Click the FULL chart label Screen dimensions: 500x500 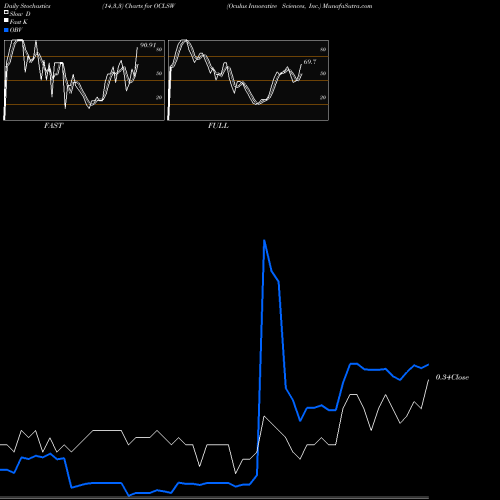pyautogui.click(x=218, y=126)
